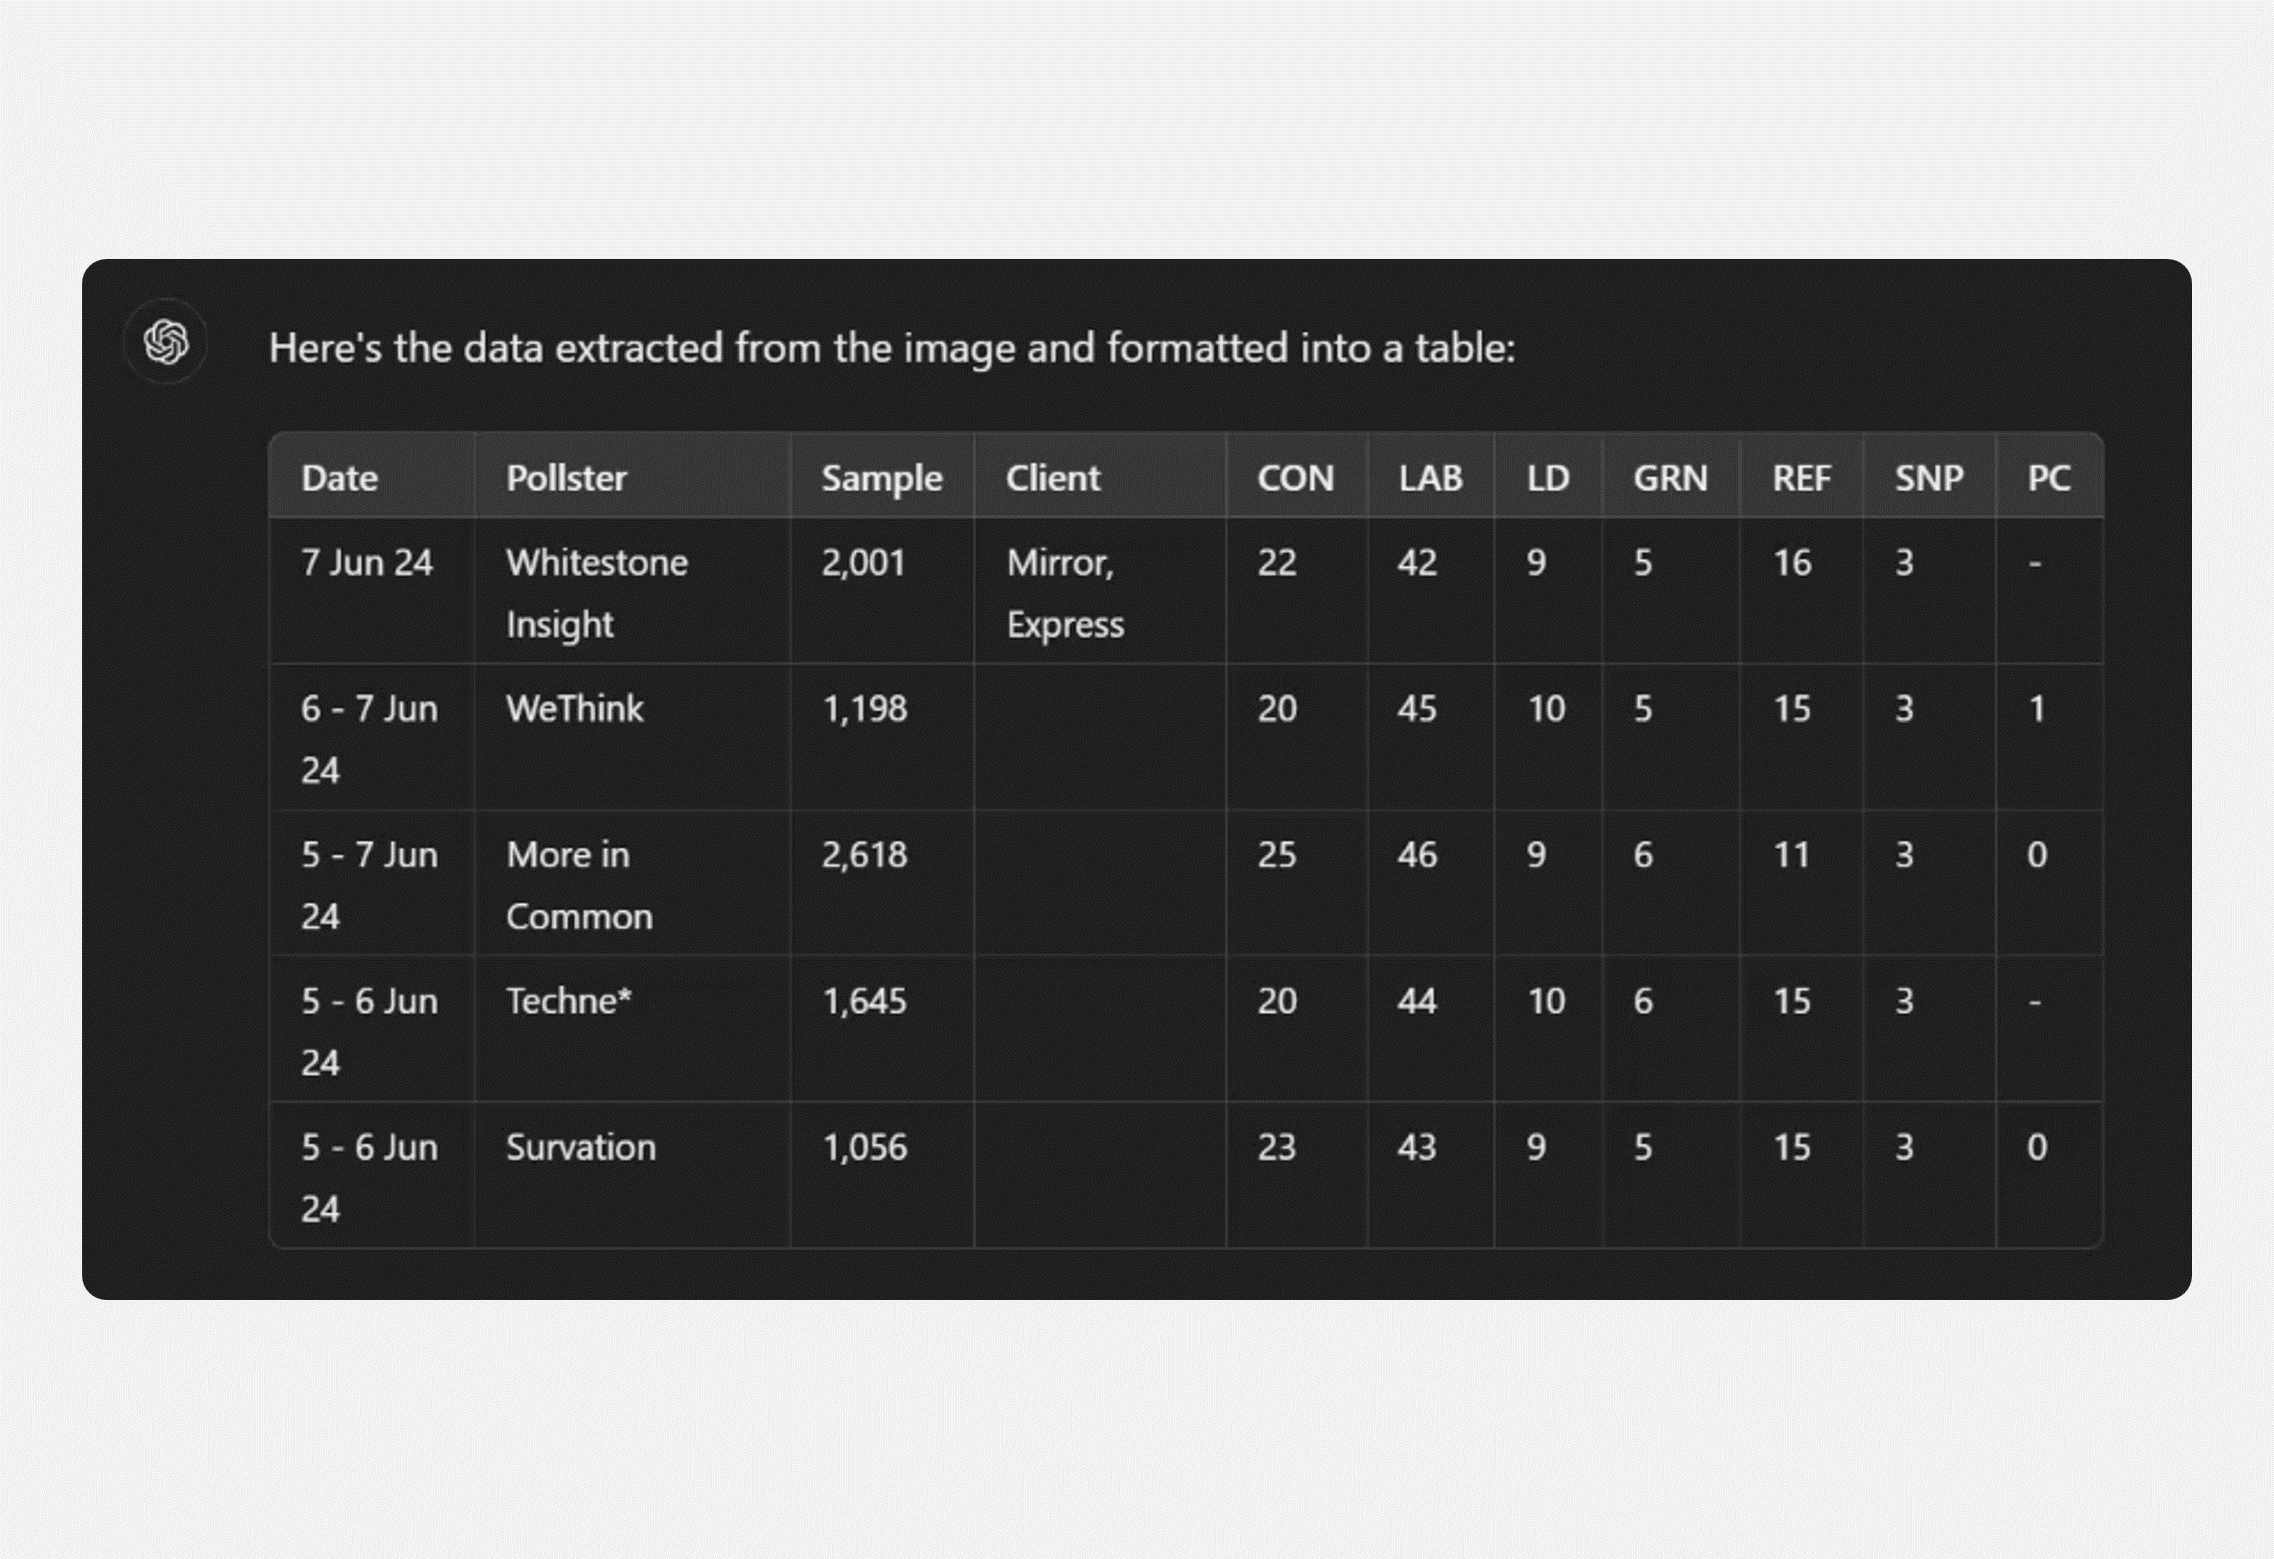
Task: Click the sample size value 2,618
Action: point(865,855)
